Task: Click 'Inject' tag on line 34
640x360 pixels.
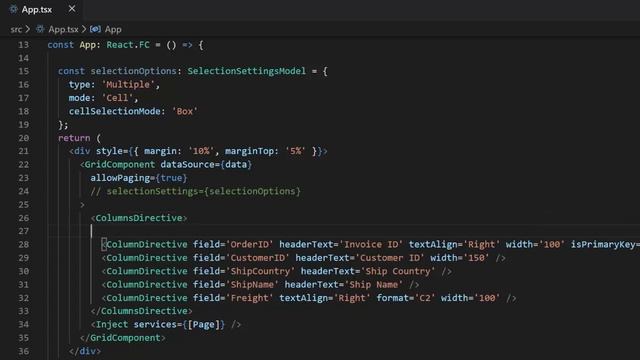Action: coord(112,324)
